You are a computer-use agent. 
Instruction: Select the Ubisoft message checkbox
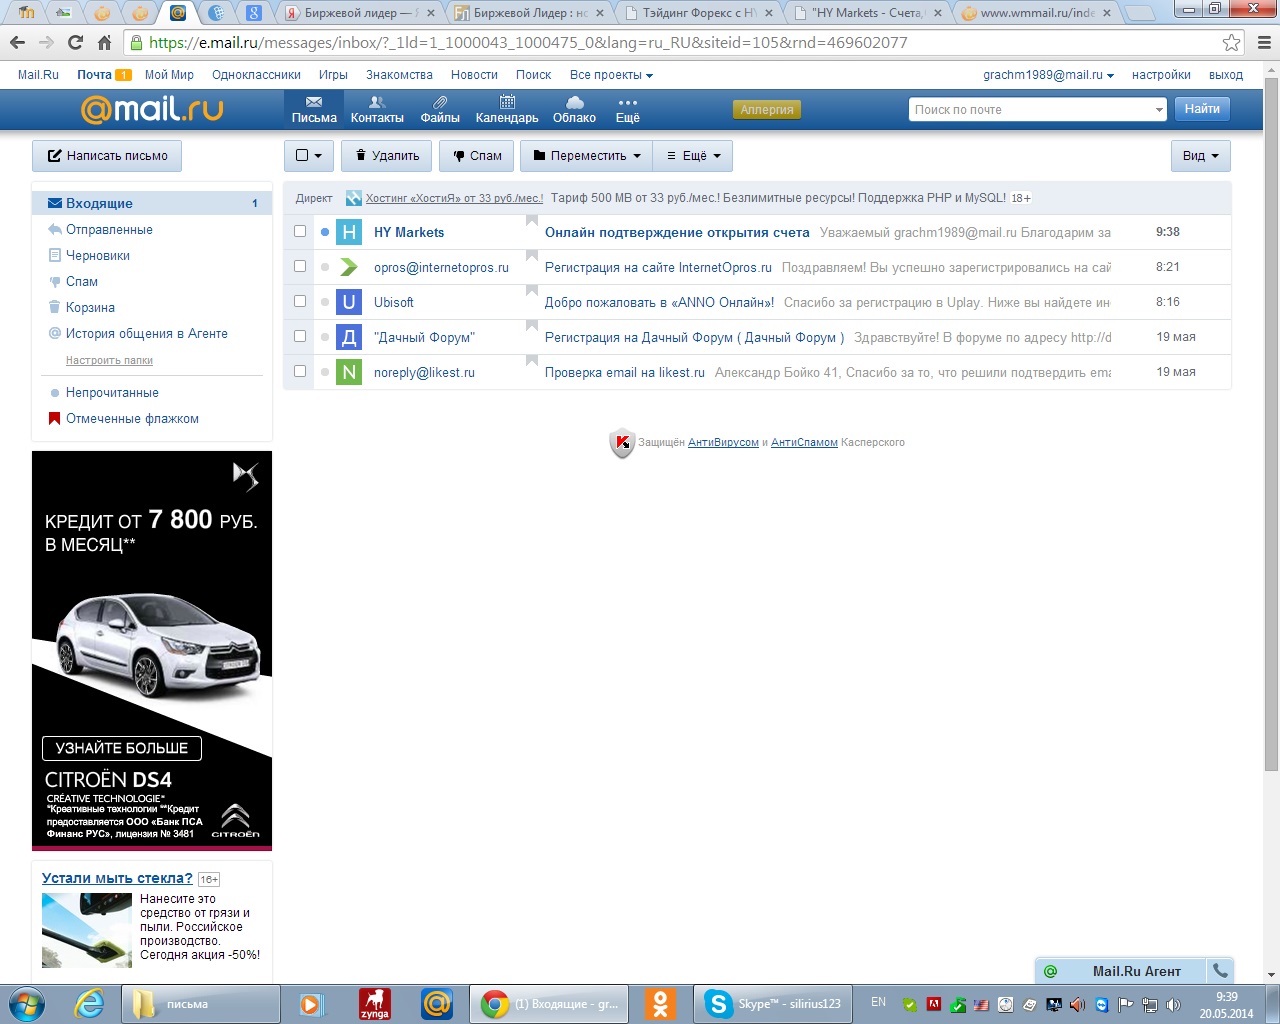point(300,301)
